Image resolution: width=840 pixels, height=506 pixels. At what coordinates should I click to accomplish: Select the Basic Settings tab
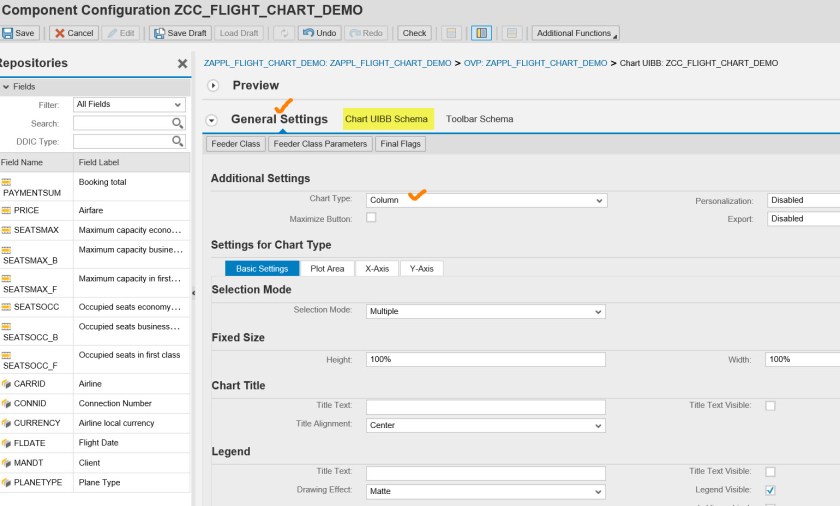click(262, 269)
